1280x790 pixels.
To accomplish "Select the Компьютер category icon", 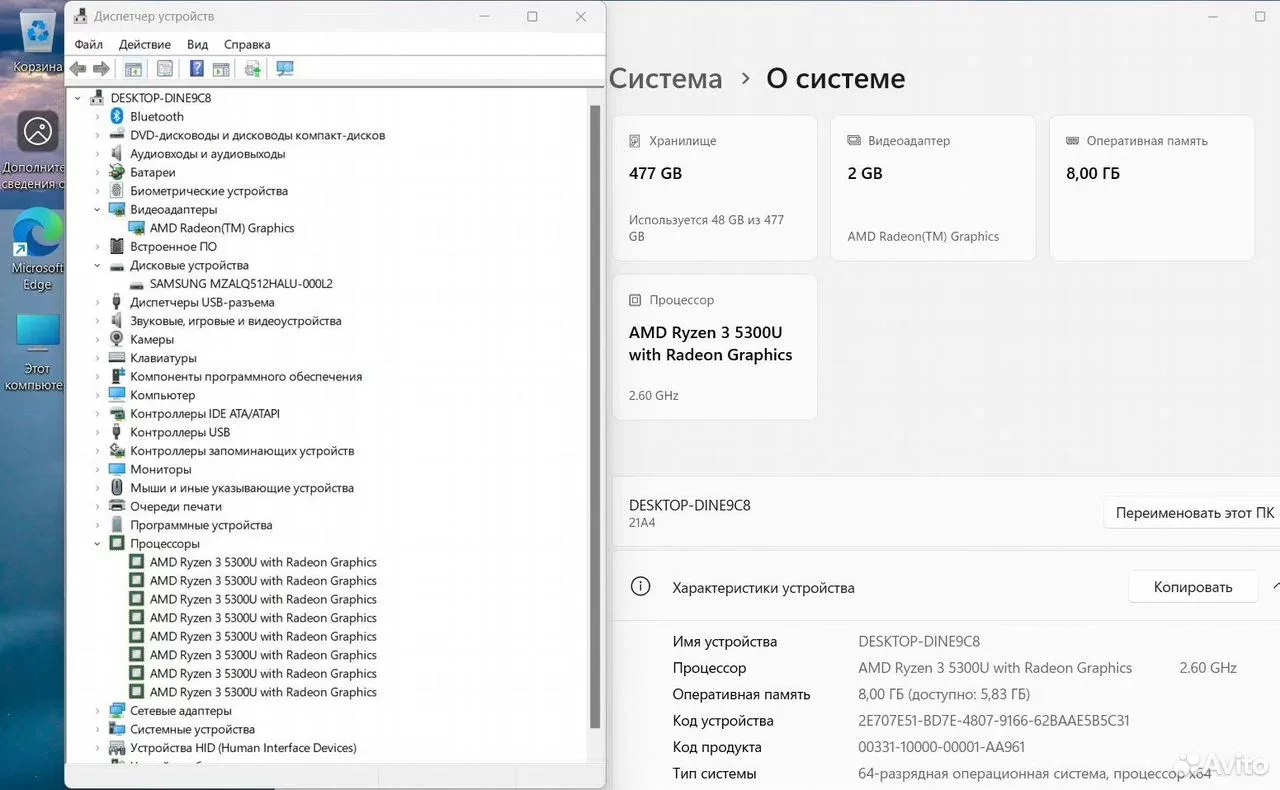I will (117, 395).
